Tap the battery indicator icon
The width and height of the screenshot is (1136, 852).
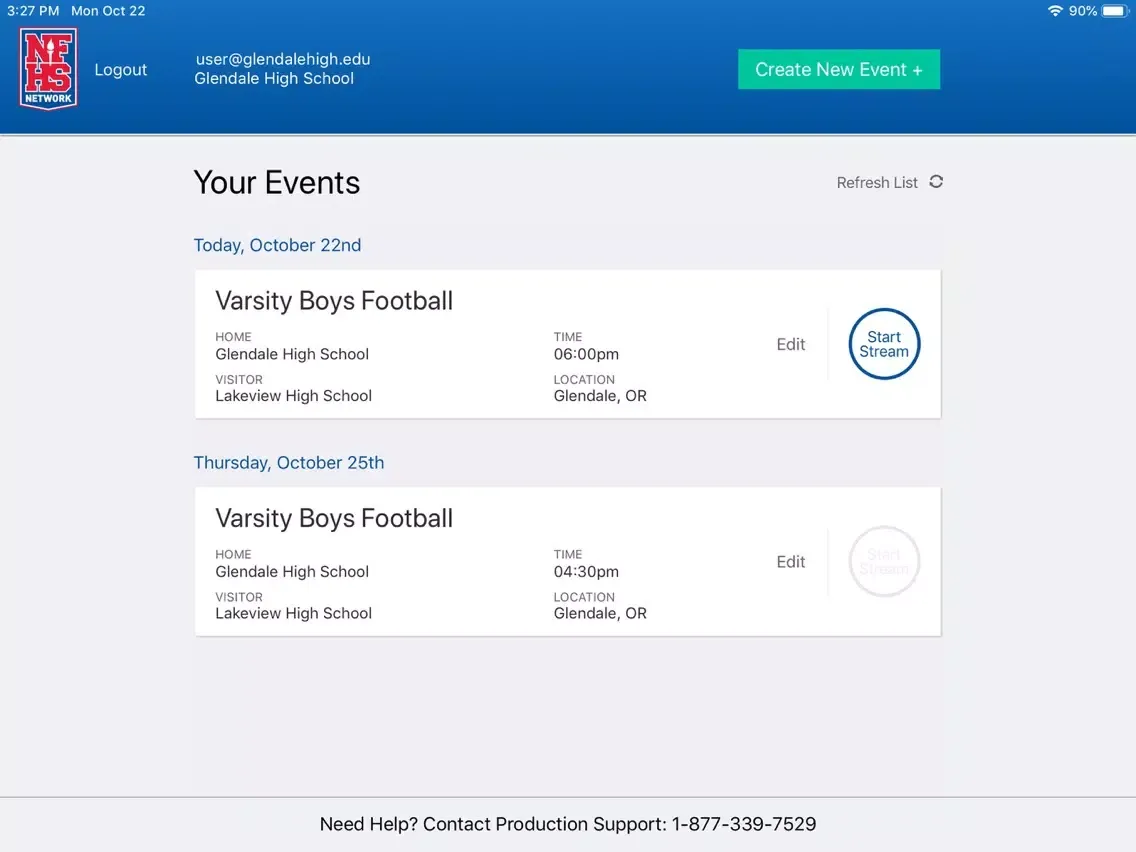coord(1114,11)
